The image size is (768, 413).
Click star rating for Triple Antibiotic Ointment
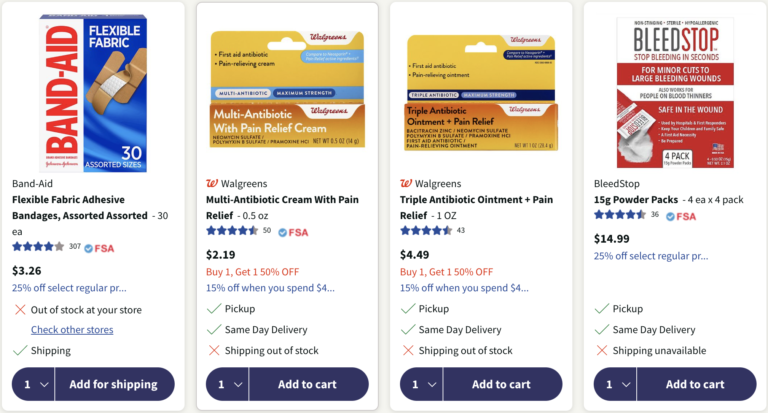coord(426,231)
